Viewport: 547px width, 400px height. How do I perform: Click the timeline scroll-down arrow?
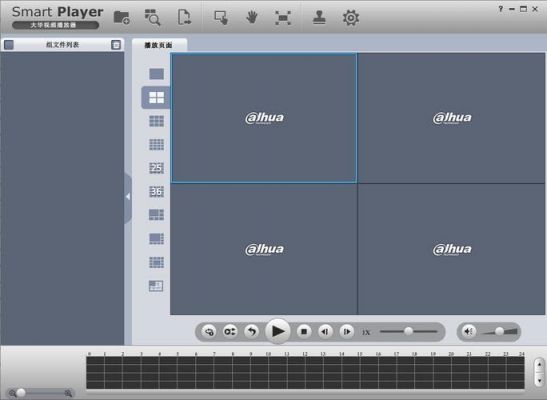click(539, 380)
